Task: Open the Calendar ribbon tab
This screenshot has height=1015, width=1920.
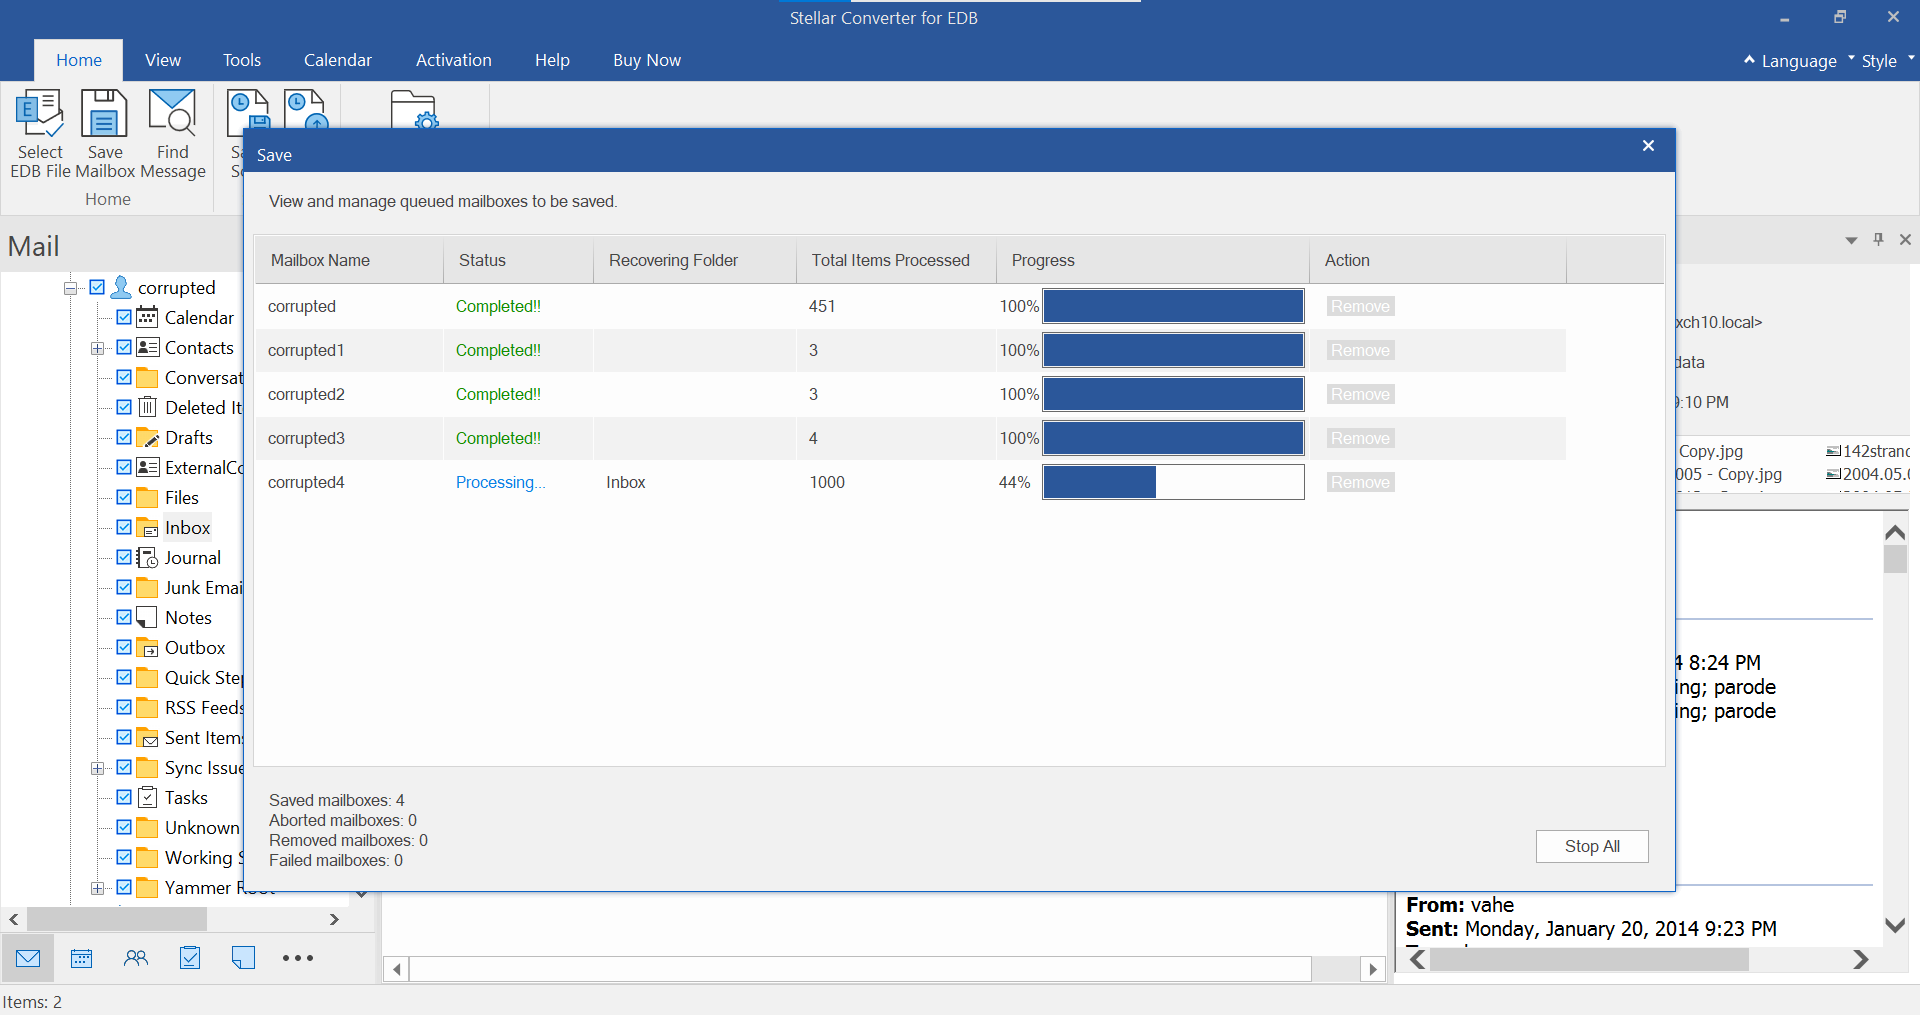Action: coord(338,60)
